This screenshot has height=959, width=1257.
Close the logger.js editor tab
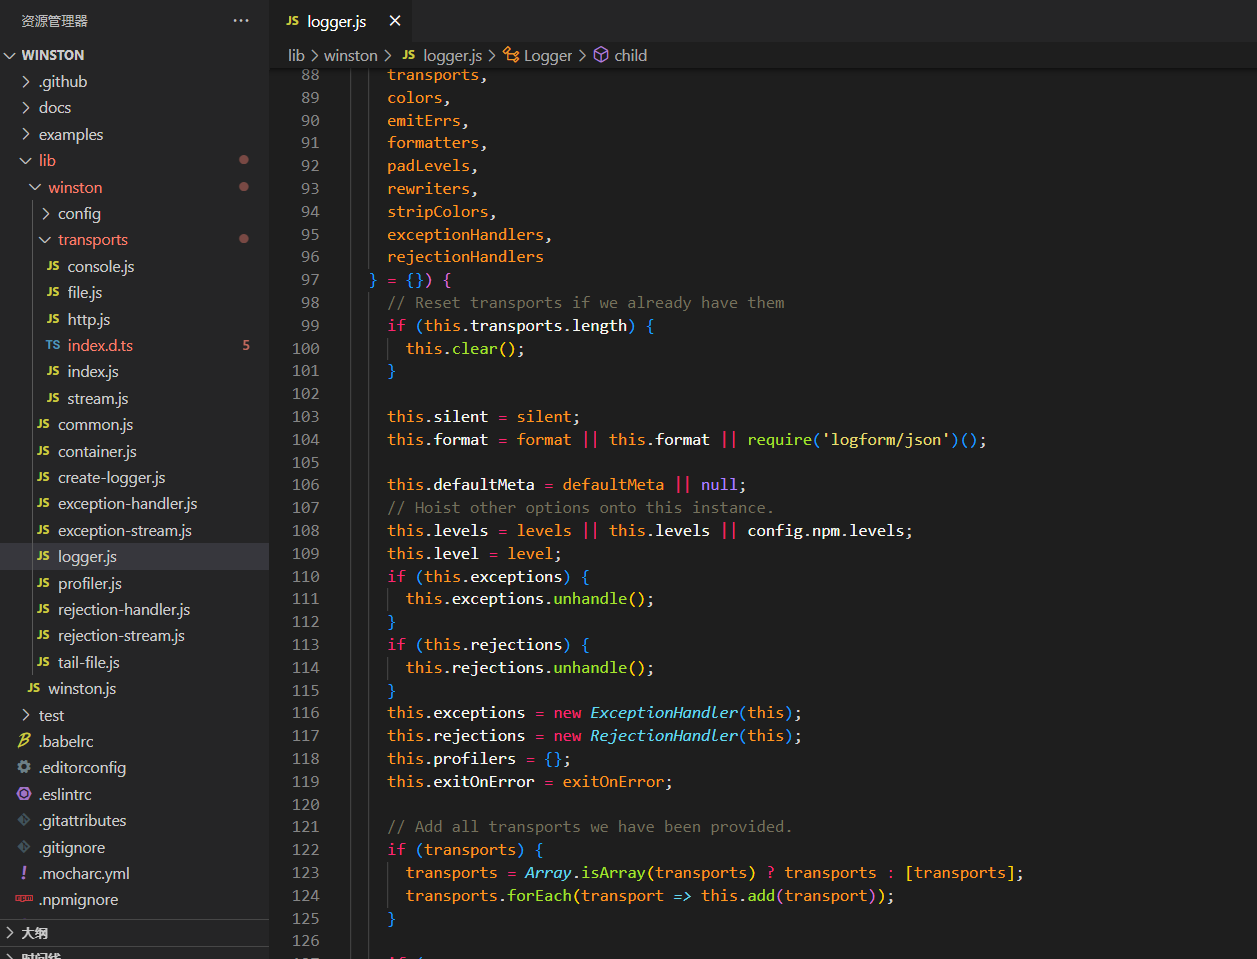click(x=395, y=21)
